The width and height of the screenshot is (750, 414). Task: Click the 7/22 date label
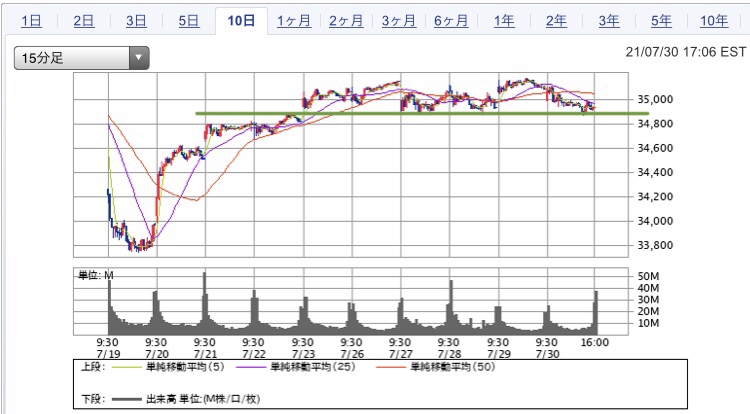[254, 354]
